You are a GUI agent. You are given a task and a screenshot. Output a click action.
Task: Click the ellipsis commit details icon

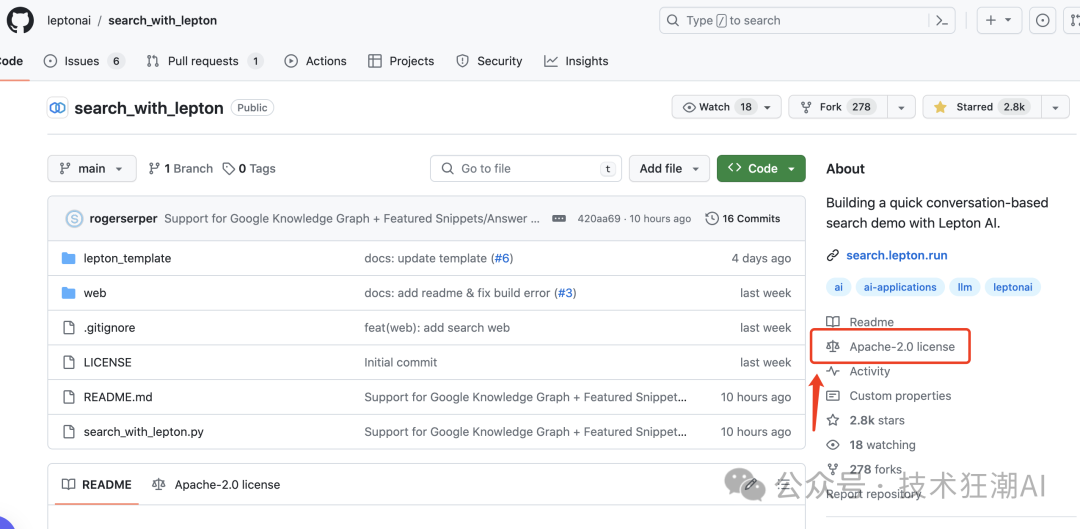coord(559,219)
